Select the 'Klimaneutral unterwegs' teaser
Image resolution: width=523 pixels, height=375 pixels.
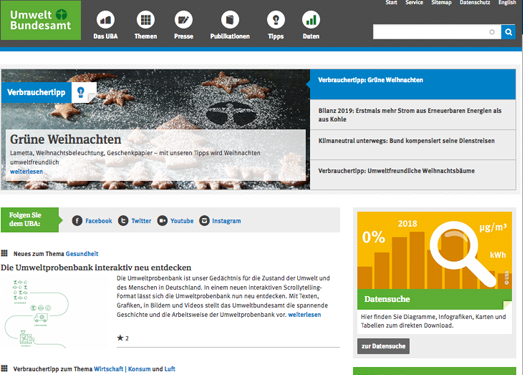(x=413, y=145)
